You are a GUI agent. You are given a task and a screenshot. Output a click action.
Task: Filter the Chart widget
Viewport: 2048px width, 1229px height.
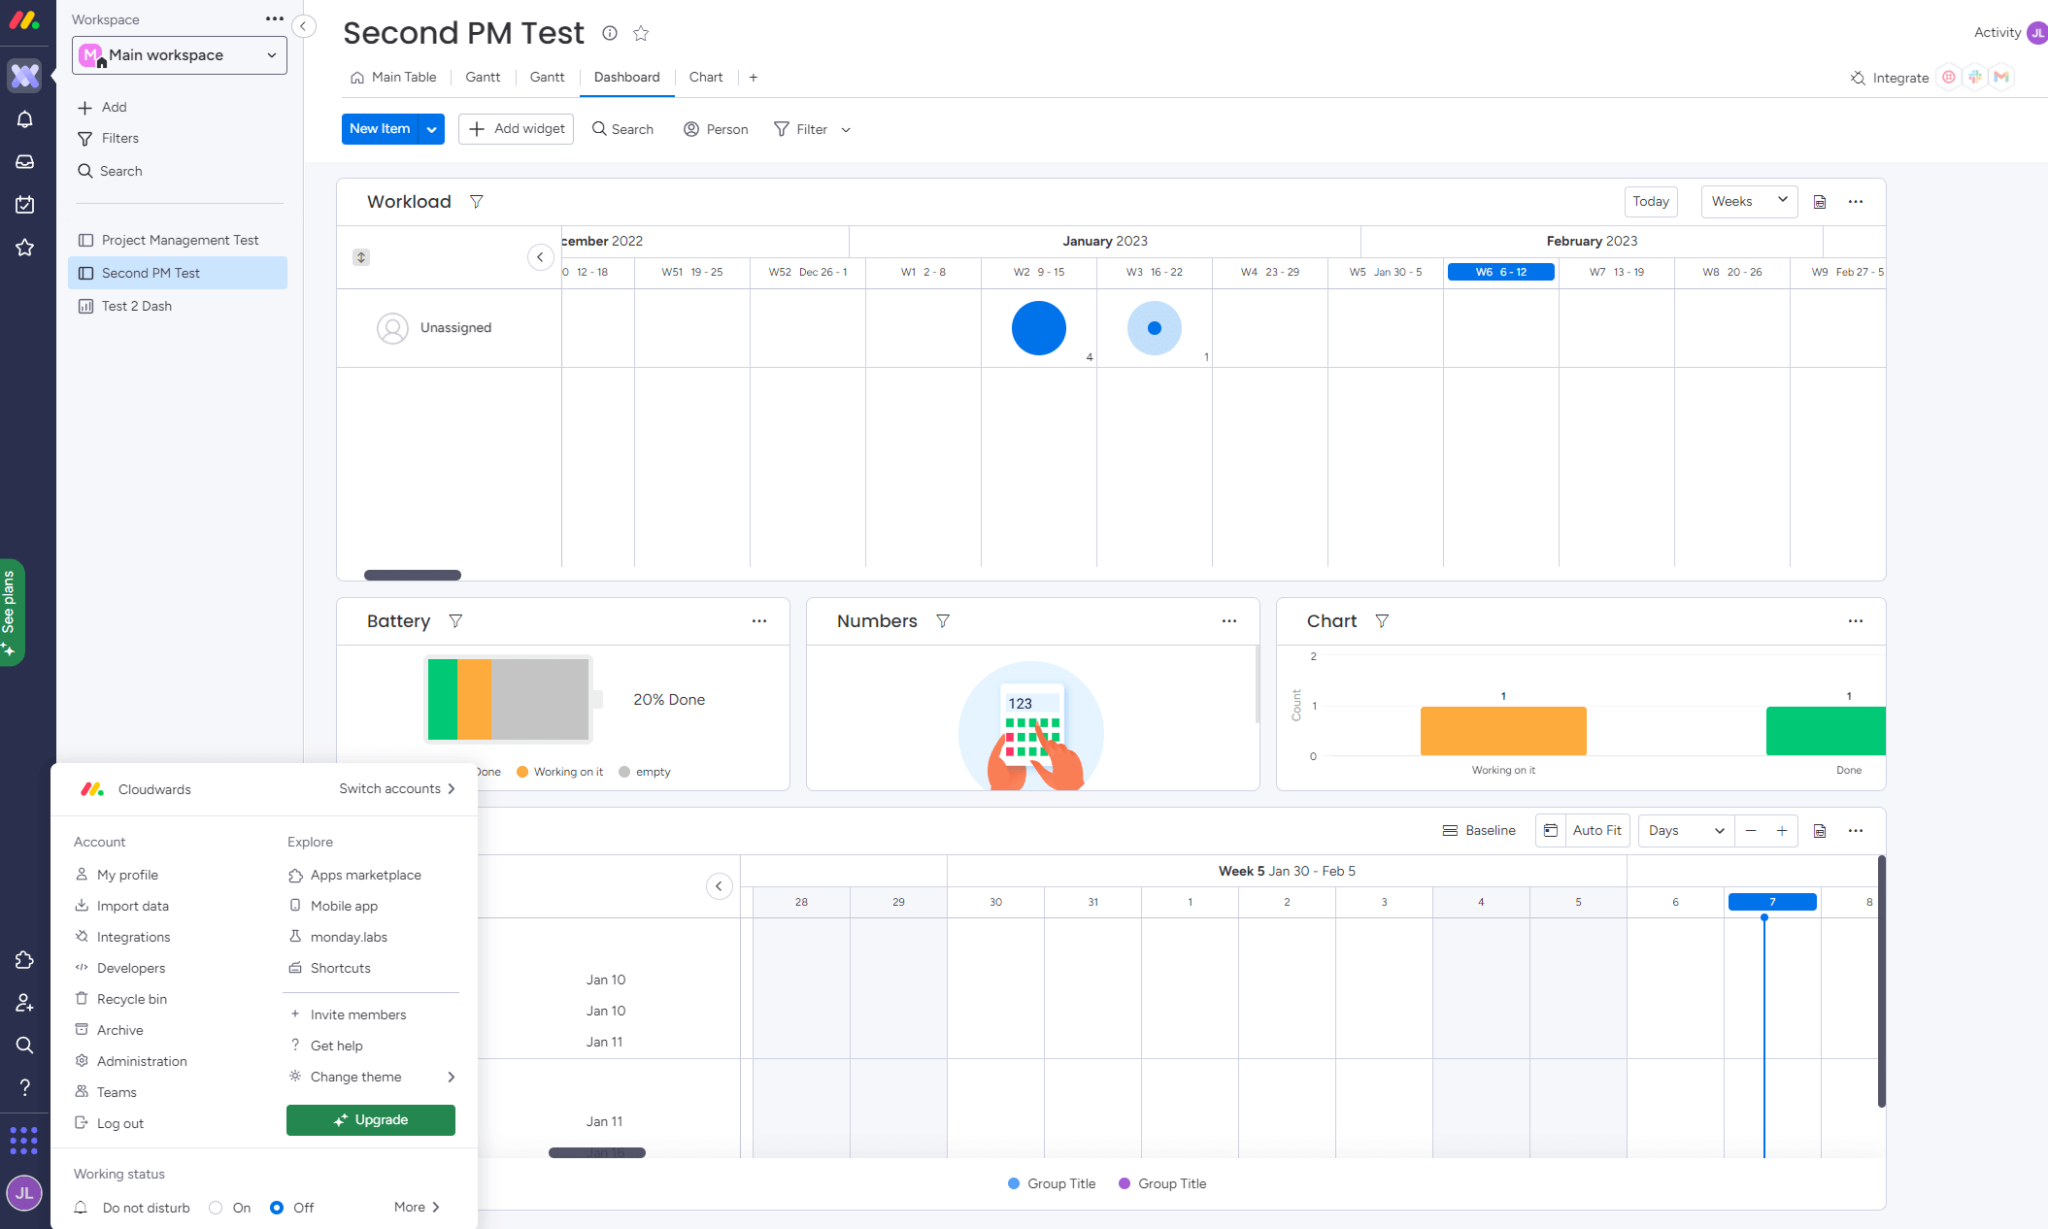pyautogui.click(x=1383, y=621)
